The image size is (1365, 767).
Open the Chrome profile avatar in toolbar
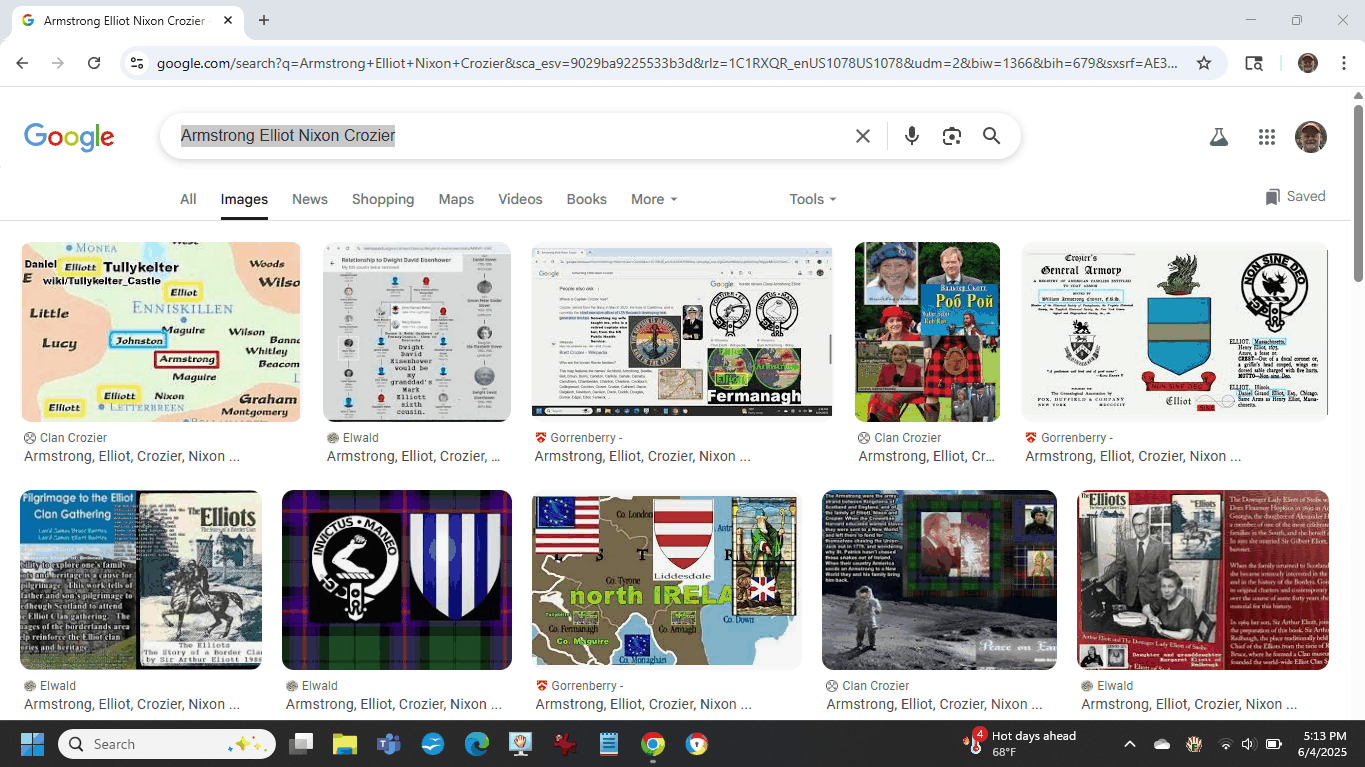click(x=1308, y=63)
